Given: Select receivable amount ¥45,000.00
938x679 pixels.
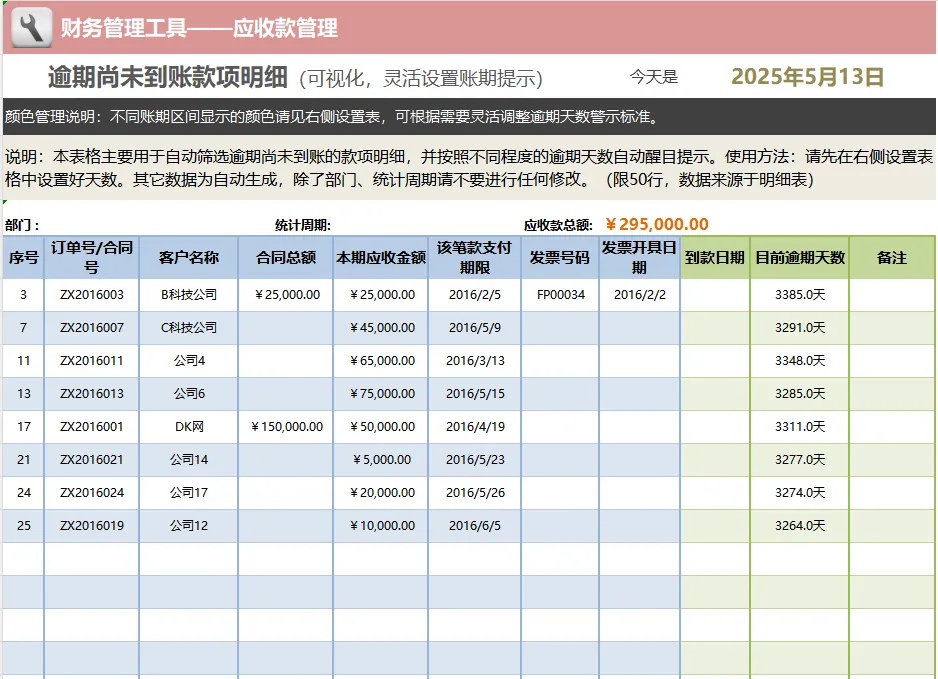Looking at the screenshot, I should (382, 328).
